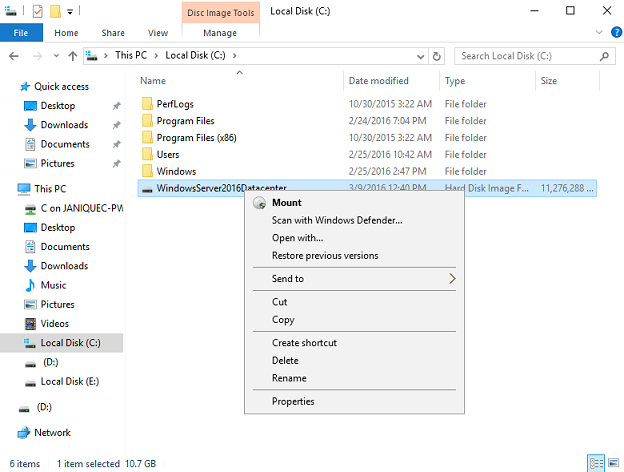This screenshot has height=472, width=624.
Task: Open the address bar history dropdown
Action: (x=420, y=57)
